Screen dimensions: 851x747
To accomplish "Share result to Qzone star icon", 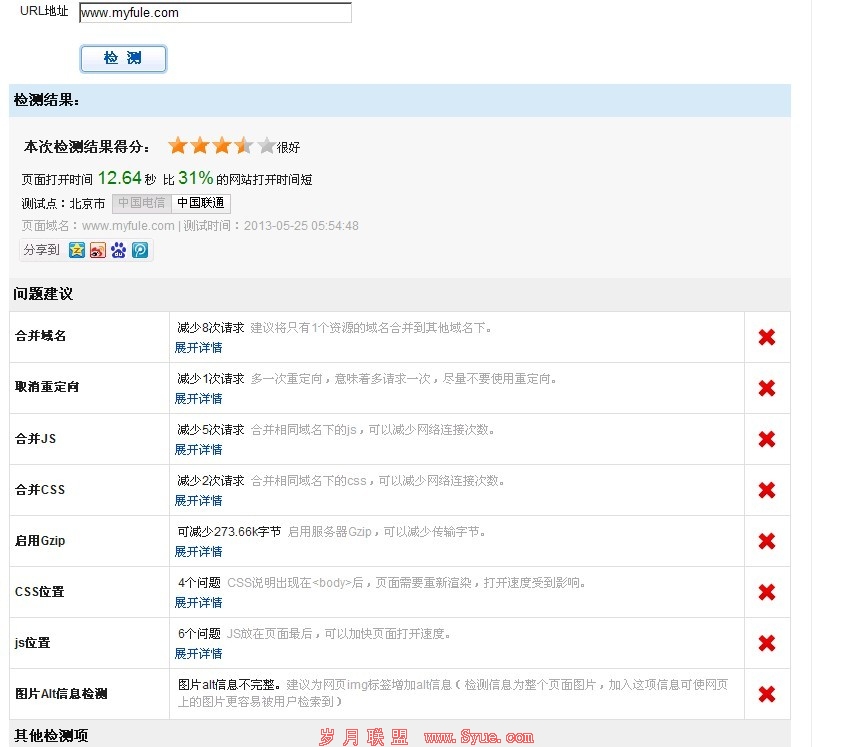I will 77,250.
